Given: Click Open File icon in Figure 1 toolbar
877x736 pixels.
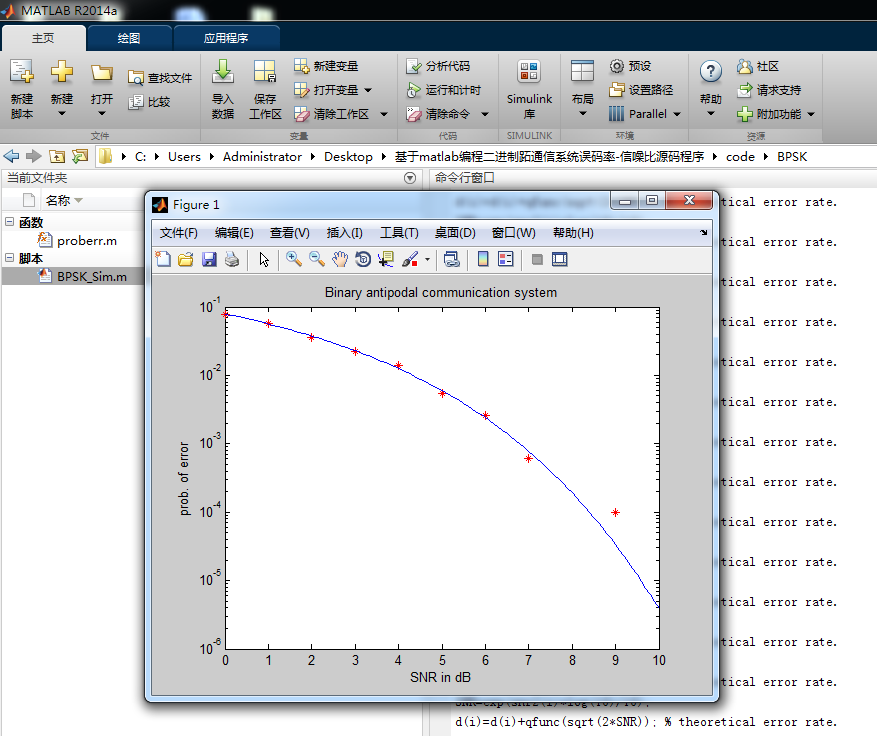Looking at the screenshot, I should point(186,259).
